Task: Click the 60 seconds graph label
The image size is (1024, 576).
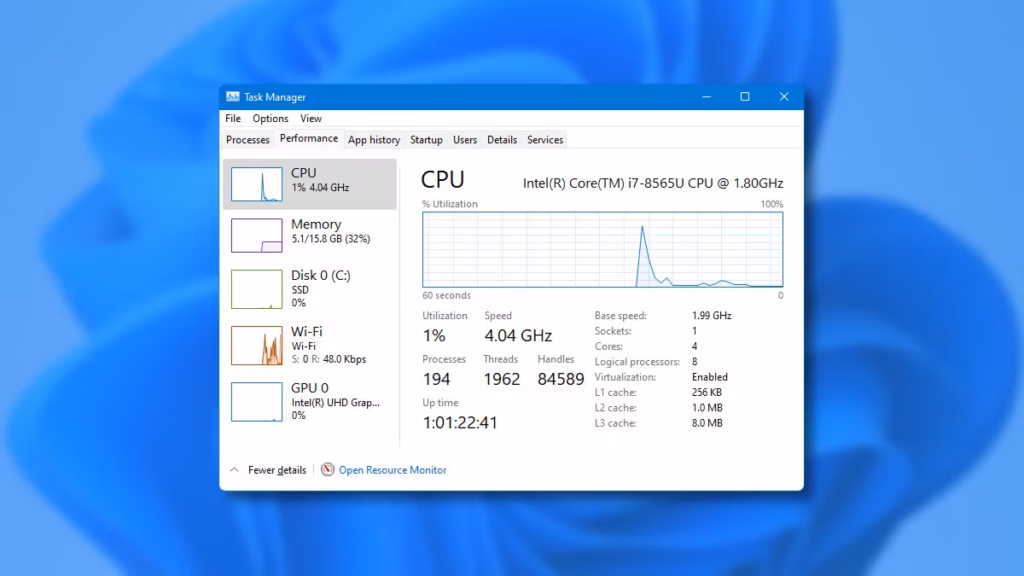Action: coord(446,295)
